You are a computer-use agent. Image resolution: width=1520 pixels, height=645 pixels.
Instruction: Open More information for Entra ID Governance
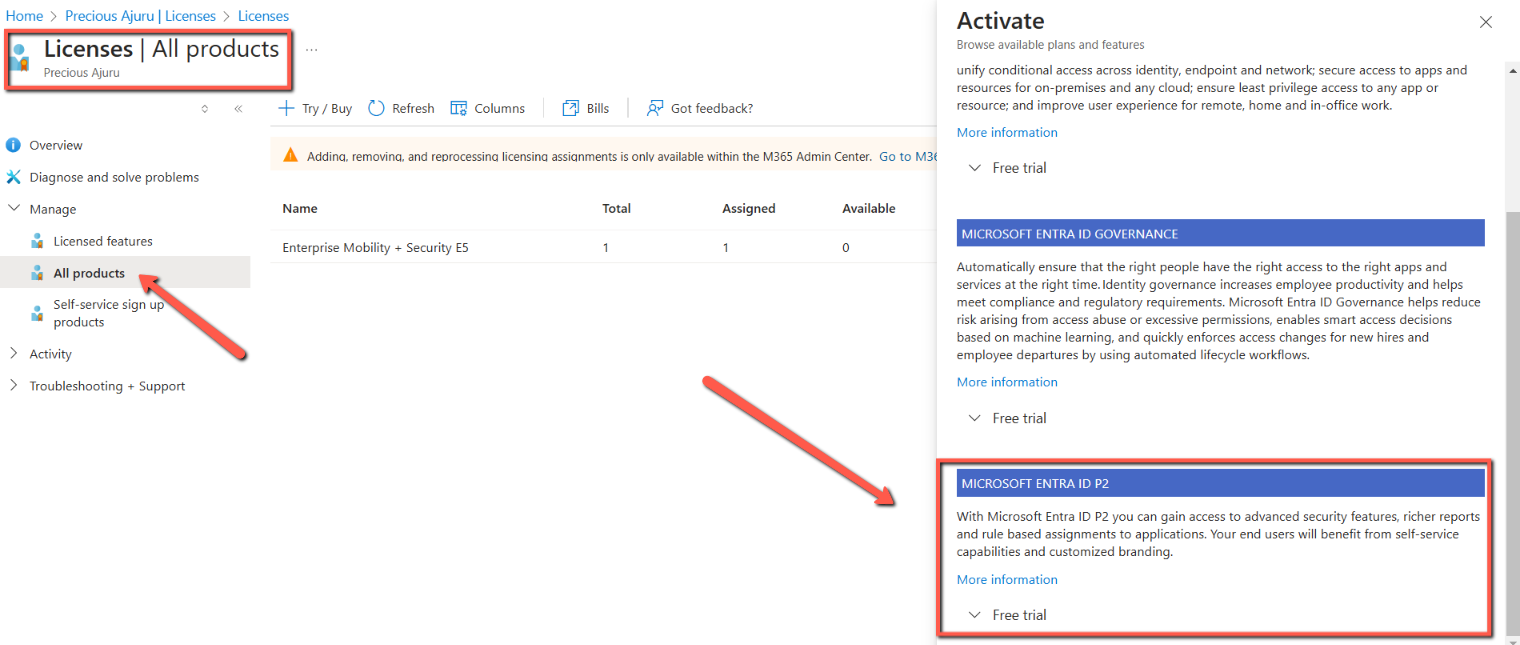click(1007, 382)
